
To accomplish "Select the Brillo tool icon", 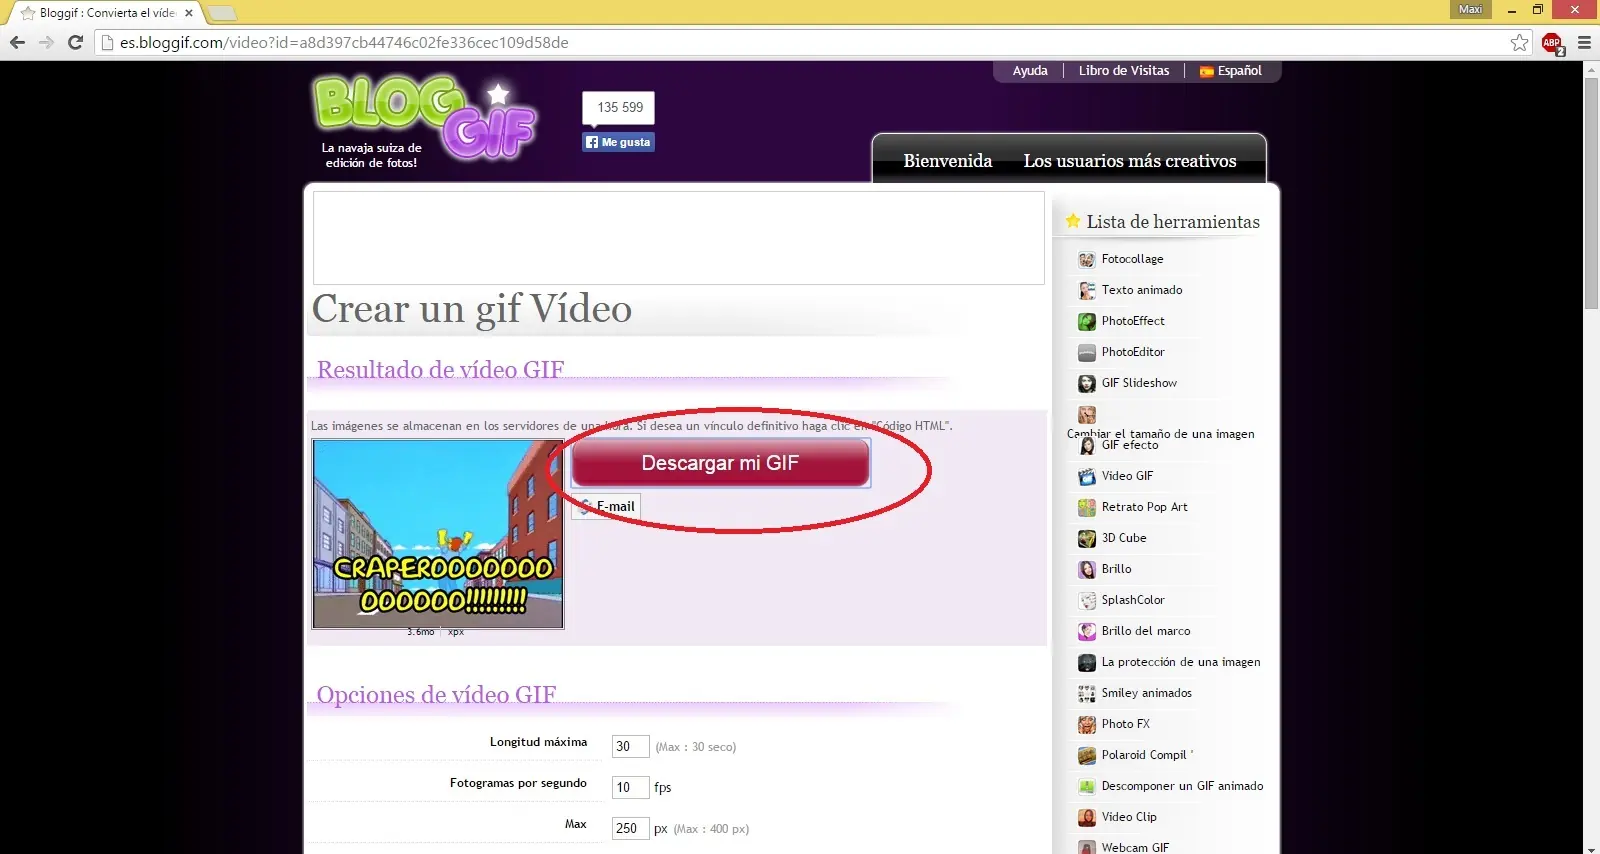I will click(x=1087, y=570).
